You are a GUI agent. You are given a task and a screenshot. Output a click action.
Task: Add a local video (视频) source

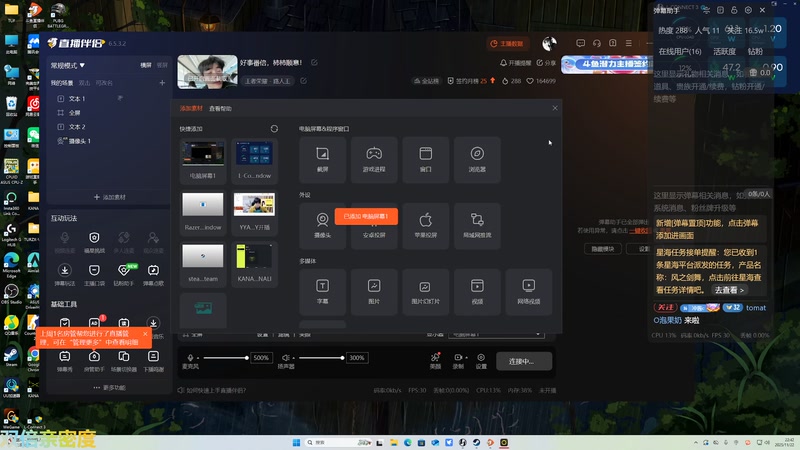477,292
